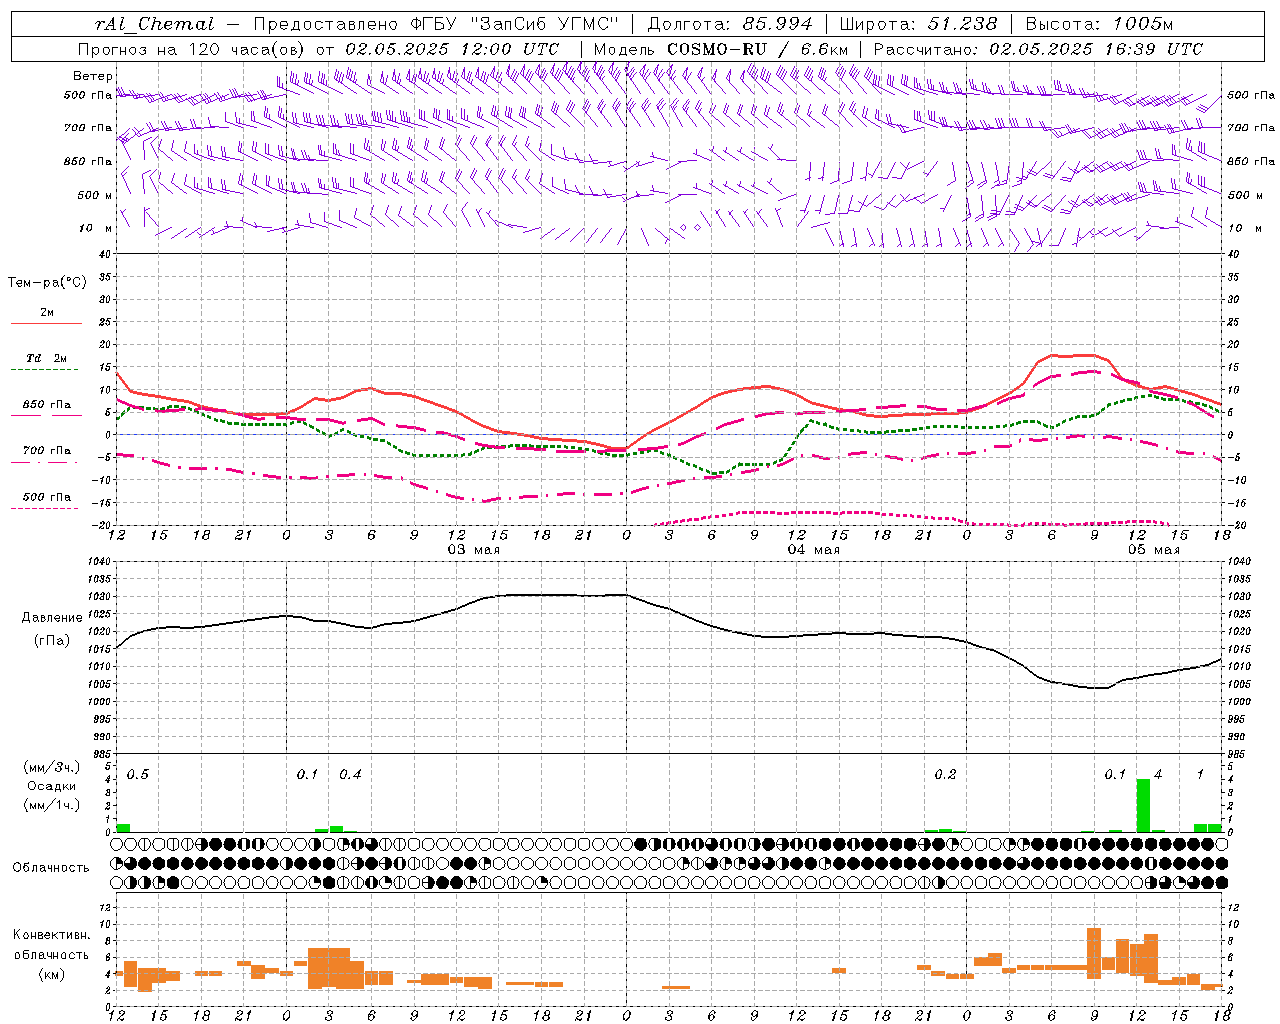
Task: Click the model name COSMO-RU / 6.6км
Action: 757,49
